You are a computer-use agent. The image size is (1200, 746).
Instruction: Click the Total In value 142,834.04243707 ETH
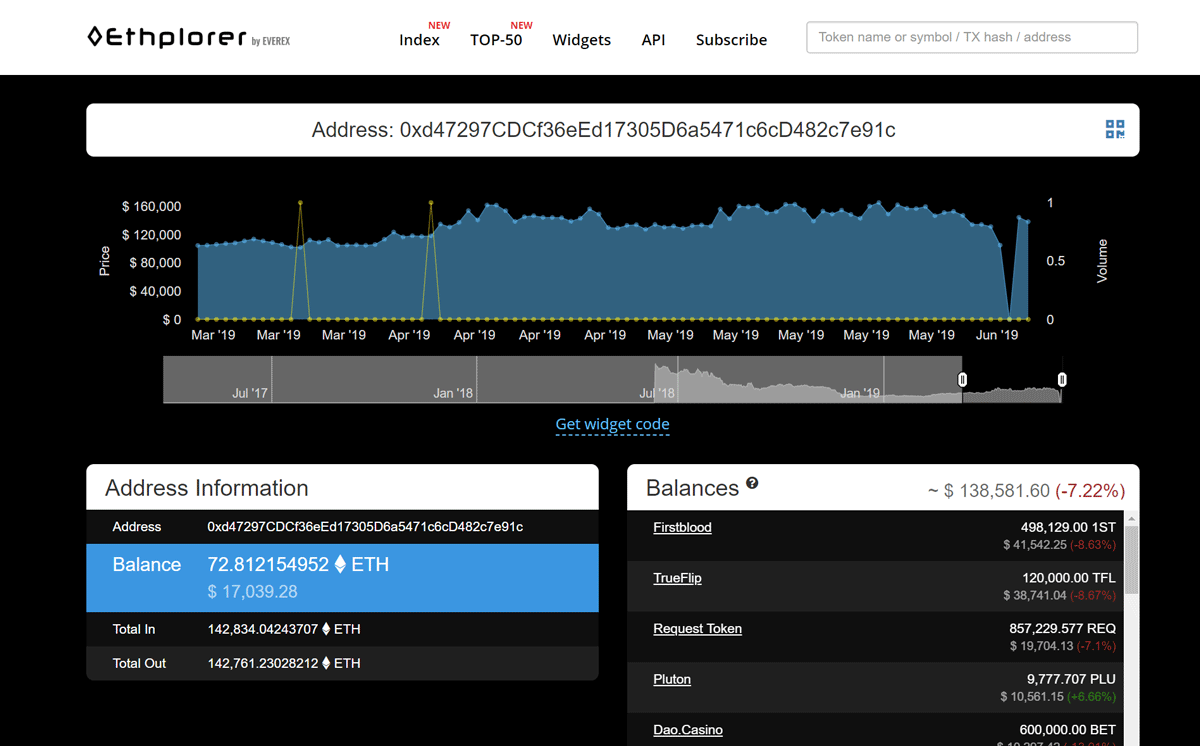284,629
